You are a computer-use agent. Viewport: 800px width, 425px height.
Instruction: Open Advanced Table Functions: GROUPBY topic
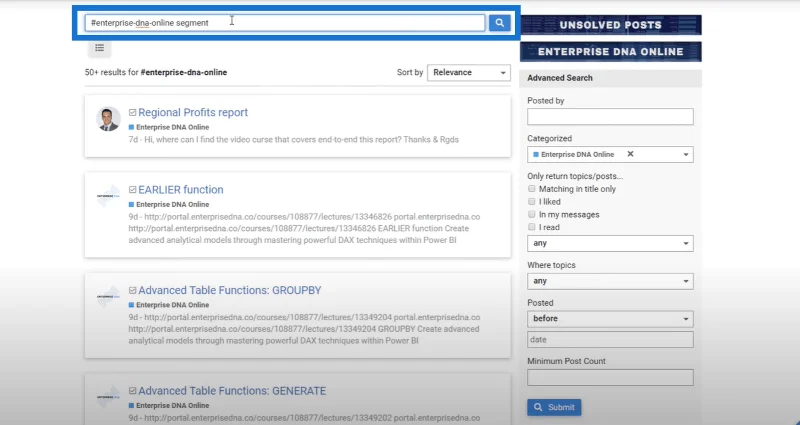230,290
